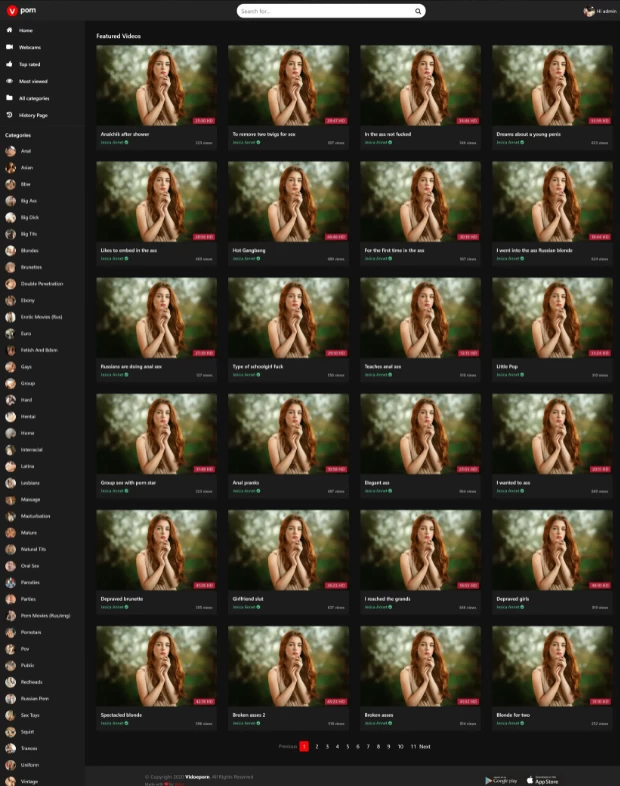Image resolution: width=620 pixels, height=786 pixels.
Task: Click the Mature category avatar icon
Action: point(11,533)
